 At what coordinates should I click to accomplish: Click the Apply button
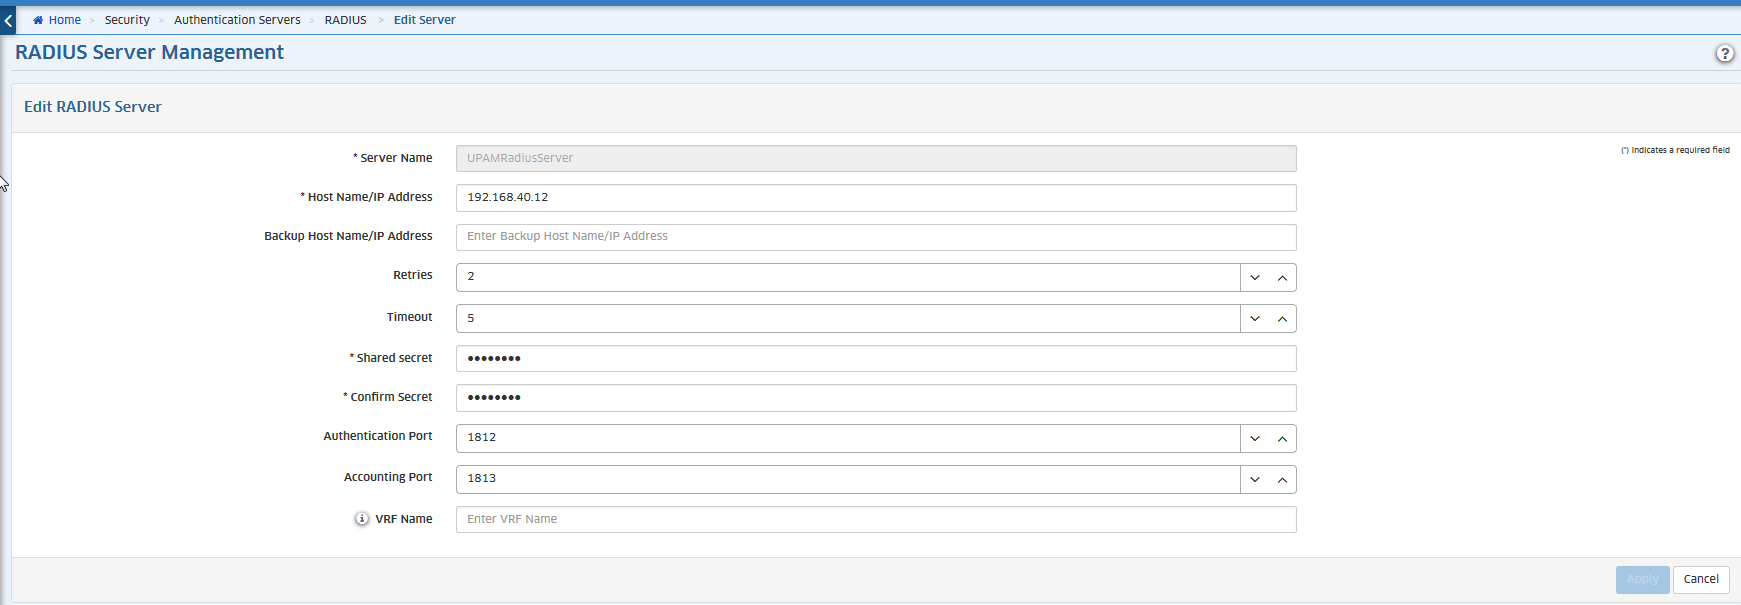tap(1642, 580)
